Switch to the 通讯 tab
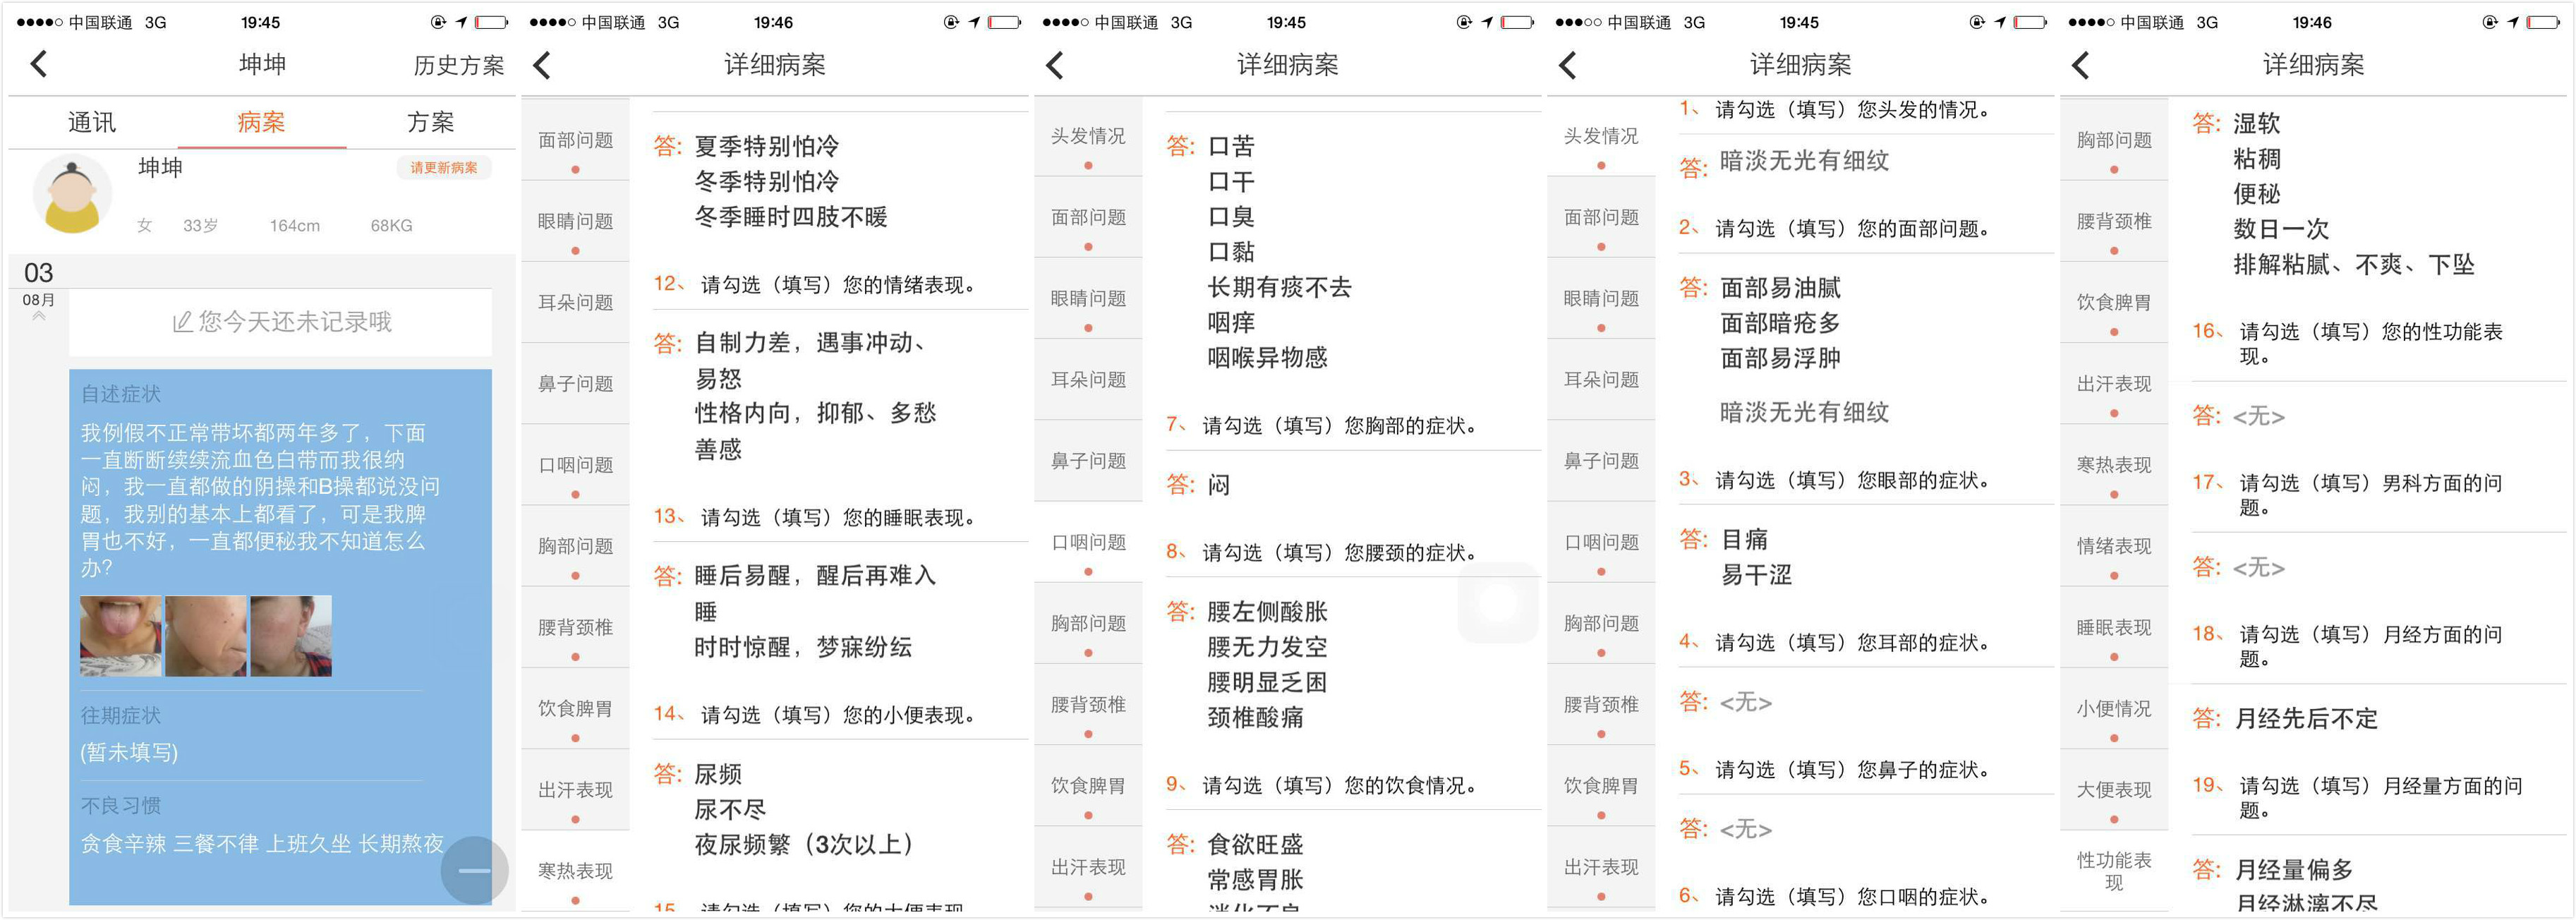The image size is (2576, 920). point(92,122)
